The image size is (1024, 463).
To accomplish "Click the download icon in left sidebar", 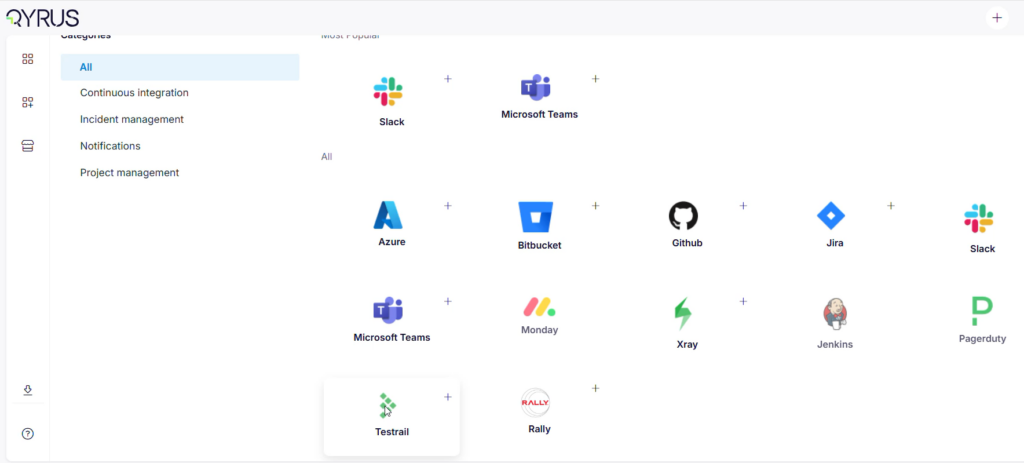I will (28, 390).
